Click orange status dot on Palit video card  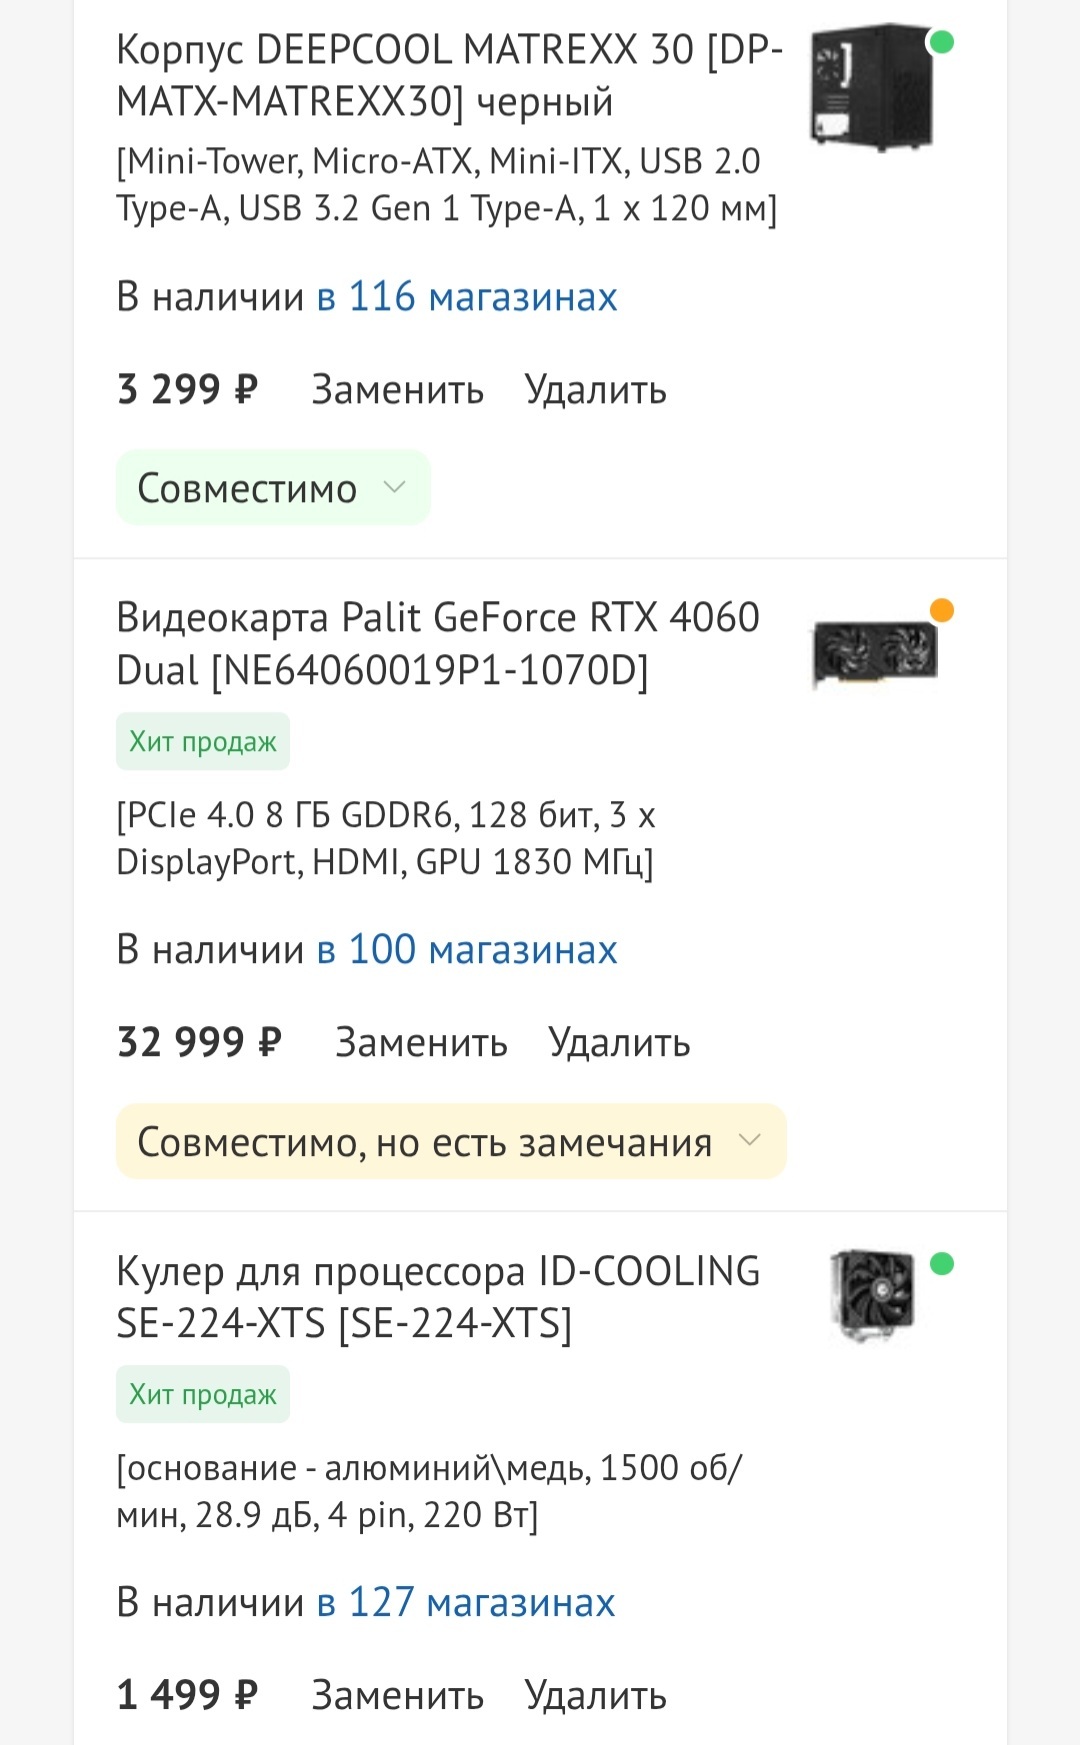(941, 610)
